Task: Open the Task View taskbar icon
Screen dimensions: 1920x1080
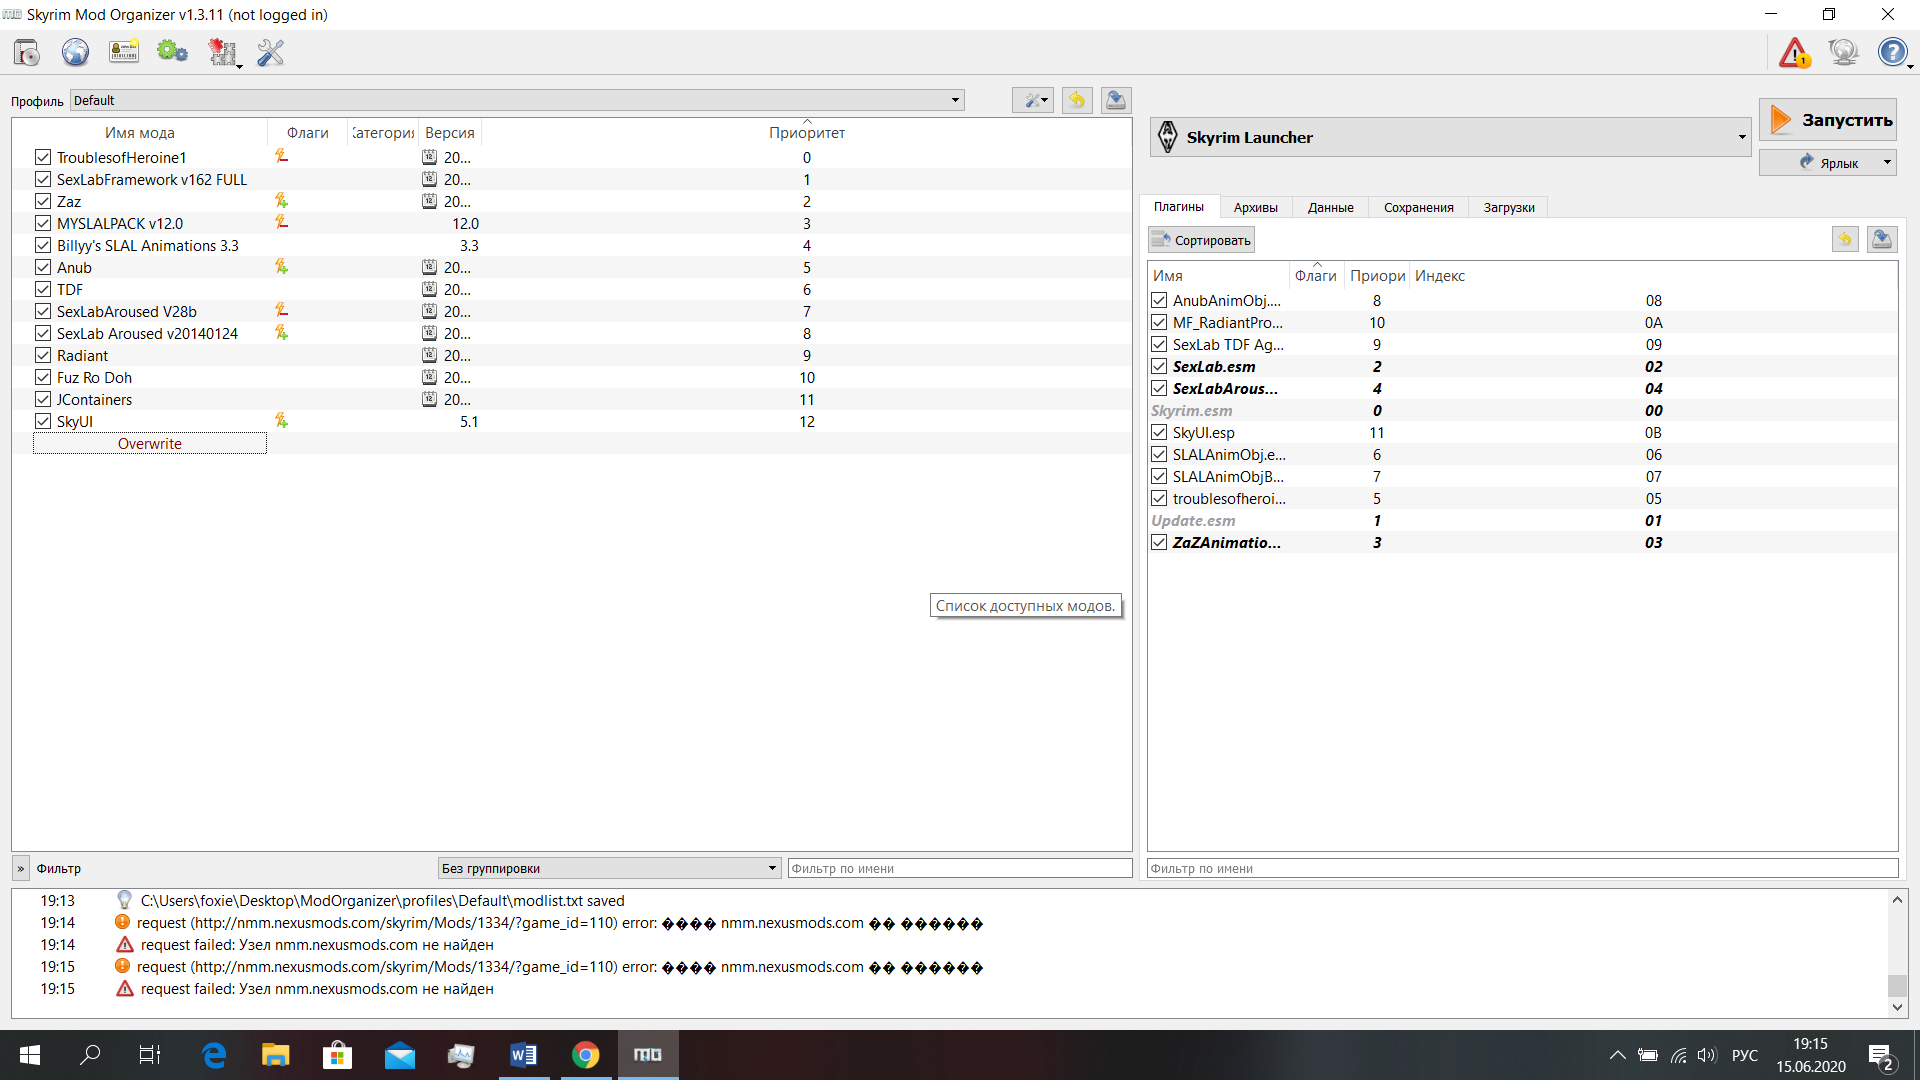Action: tap(150, 1055)
